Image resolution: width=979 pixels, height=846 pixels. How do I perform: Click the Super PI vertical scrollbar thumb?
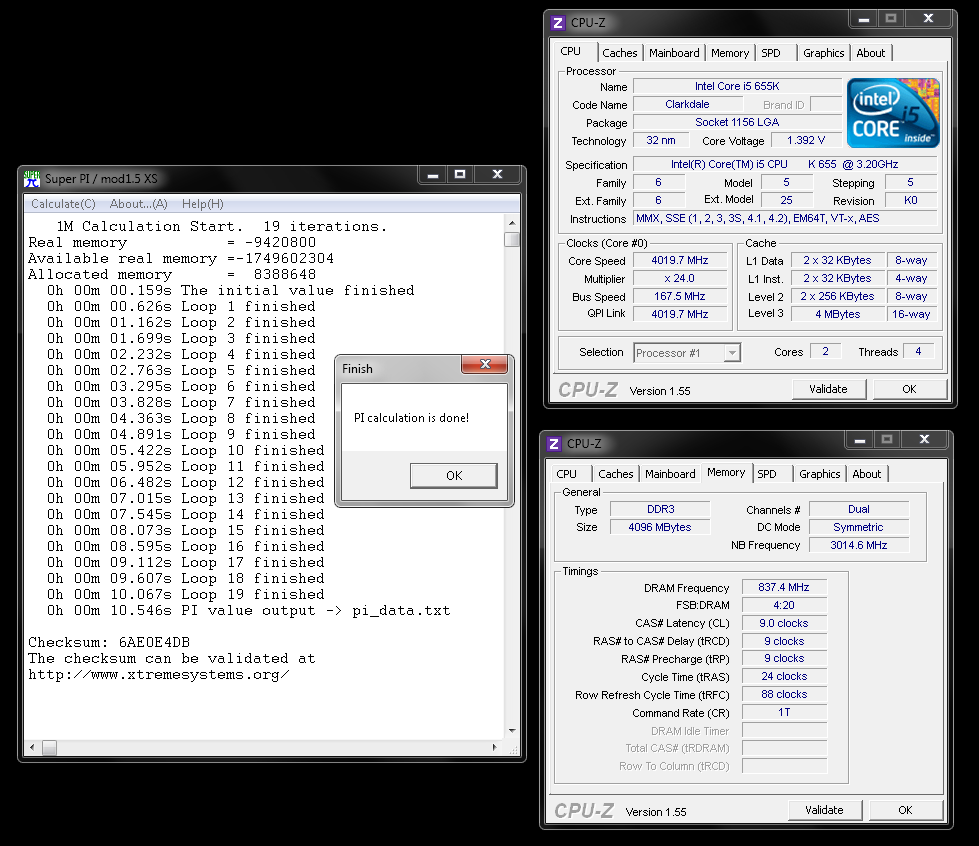click(512, 240)
